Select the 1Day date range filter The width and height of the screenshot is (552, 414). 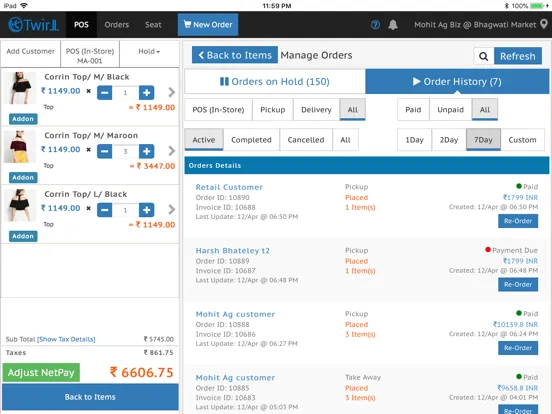(414, 140)
